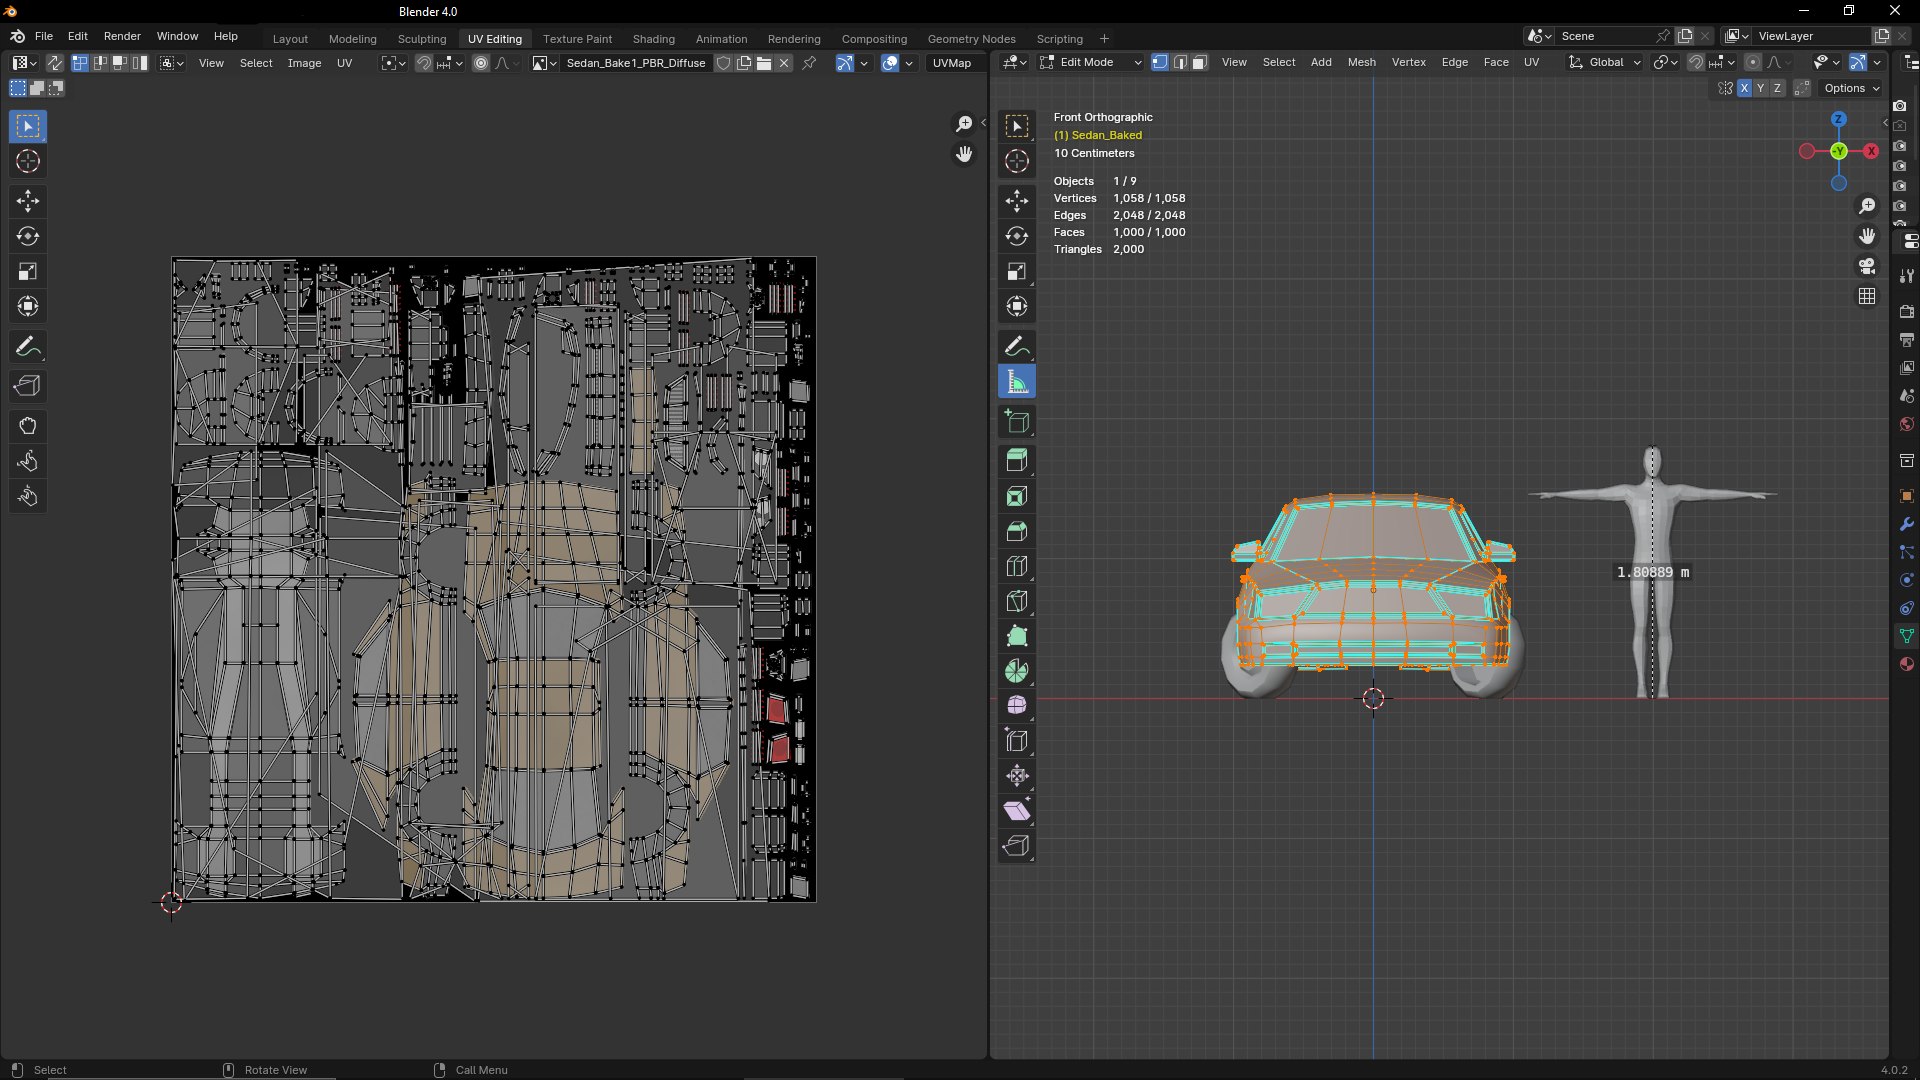This screenshot has width=1920, height=1080.
Task: Open the Image menu in UV editor
Action: coord(304,63)
